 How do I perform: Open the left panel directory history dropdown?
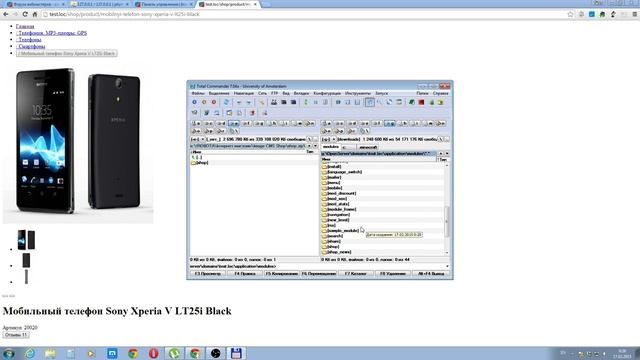coord(315,146)
